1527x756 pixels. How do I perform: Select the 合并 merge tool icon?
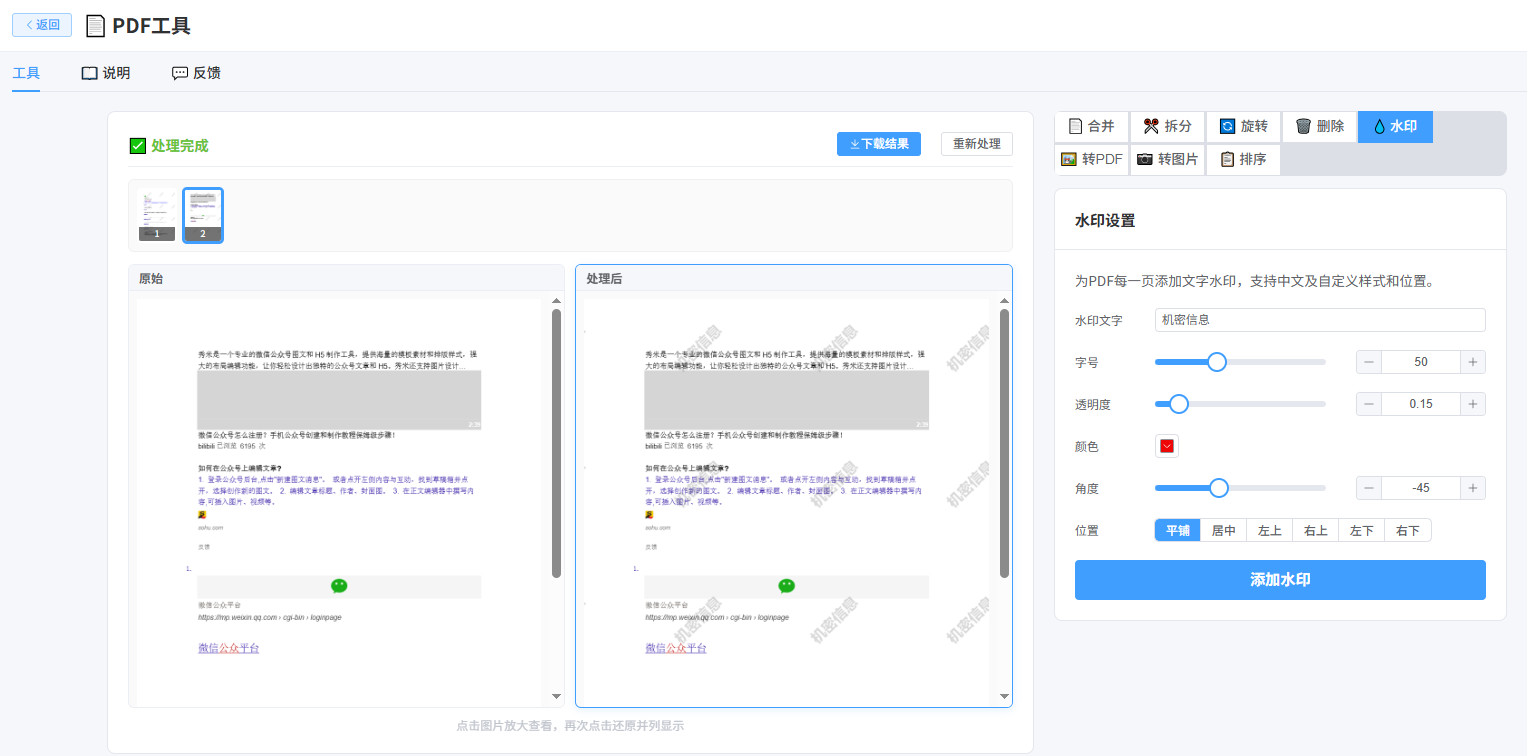click(1091, 127)
